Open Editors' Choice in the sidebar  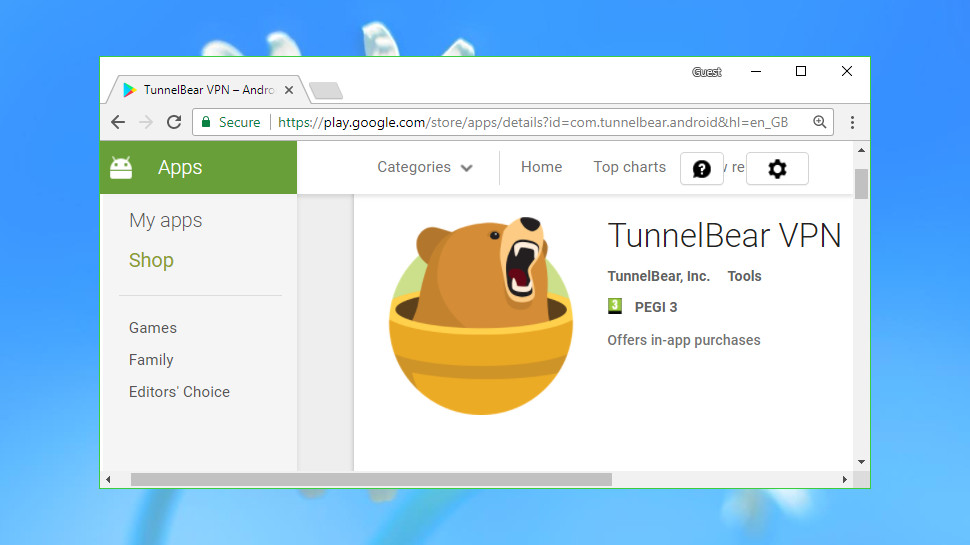point(179,392)
